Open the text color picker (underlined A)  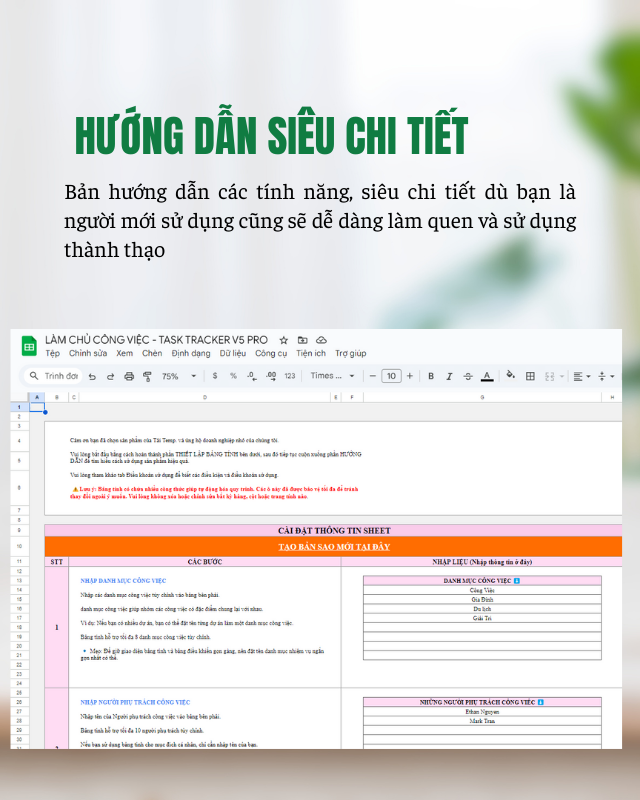(486, 376)
